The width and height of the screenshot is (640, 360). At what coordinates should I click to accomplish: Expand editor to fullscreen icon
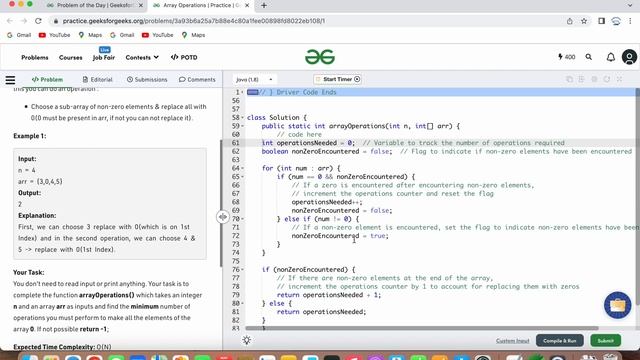(619, 79)
